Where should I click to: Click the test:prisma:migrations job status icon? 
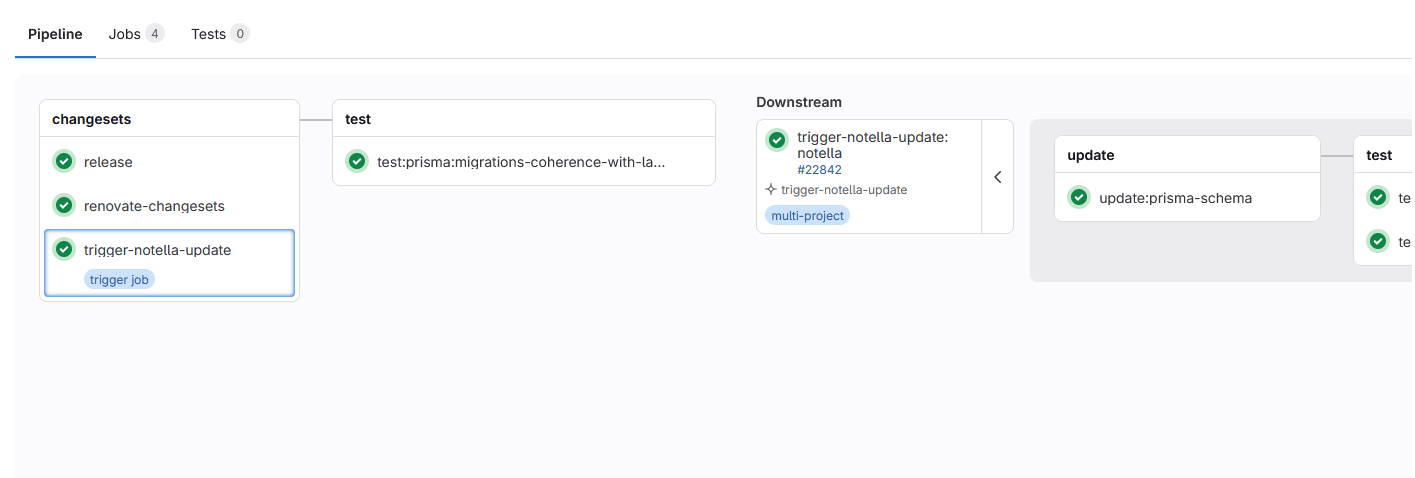tap(357, 162)
